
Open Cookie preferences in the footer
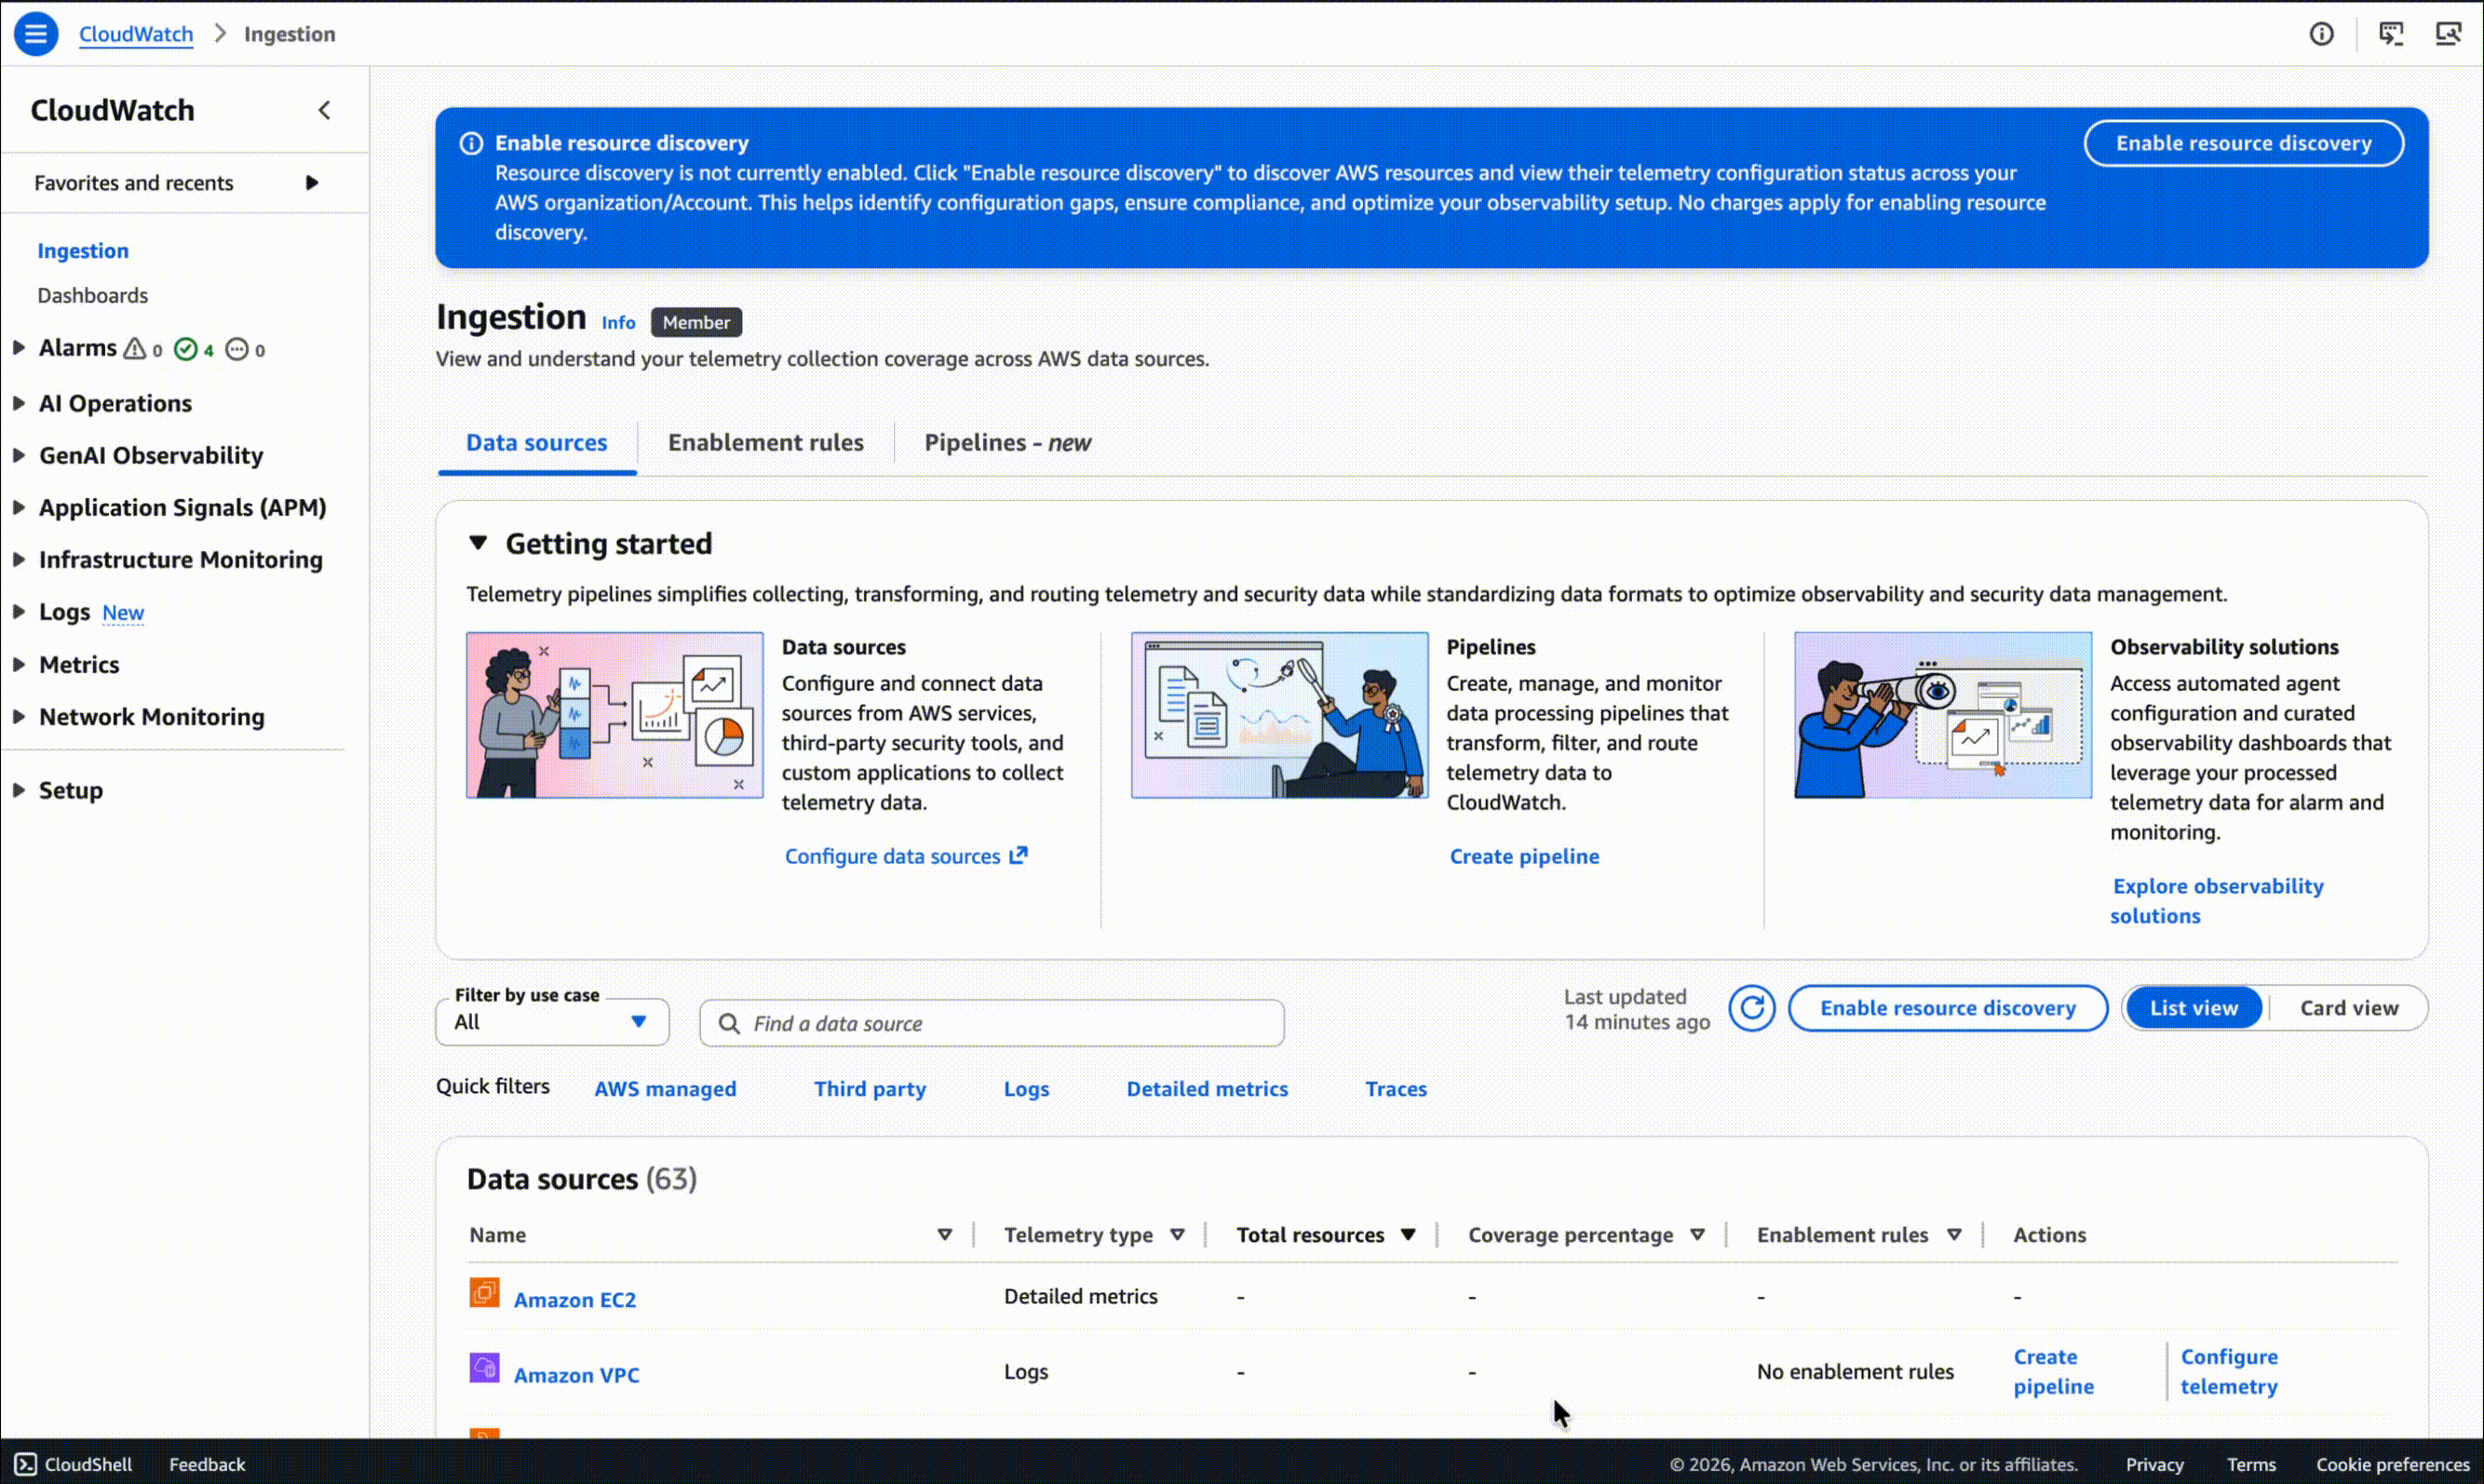click(2392, 1464)
